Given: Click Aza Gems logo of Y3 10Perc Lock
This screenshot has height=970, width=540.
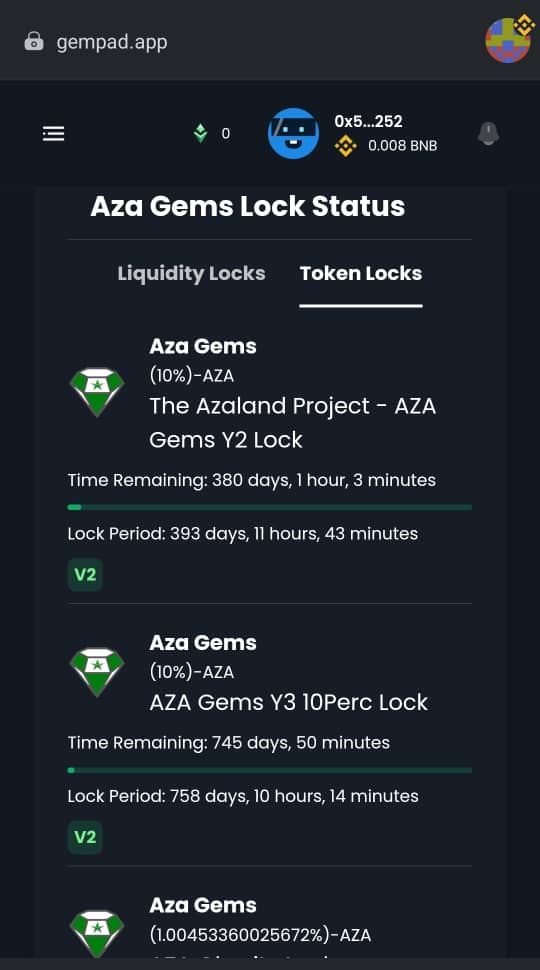Looking at the screenshot, I should (x=97, y=672).
